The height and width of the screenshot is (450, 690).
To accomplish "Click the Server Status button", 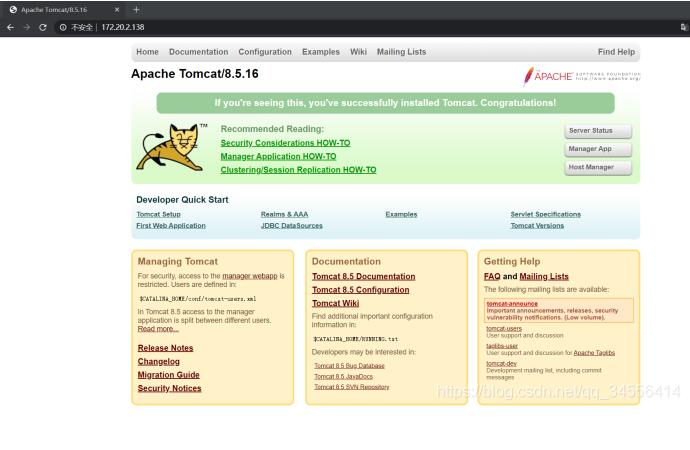I will coord(598,131).
